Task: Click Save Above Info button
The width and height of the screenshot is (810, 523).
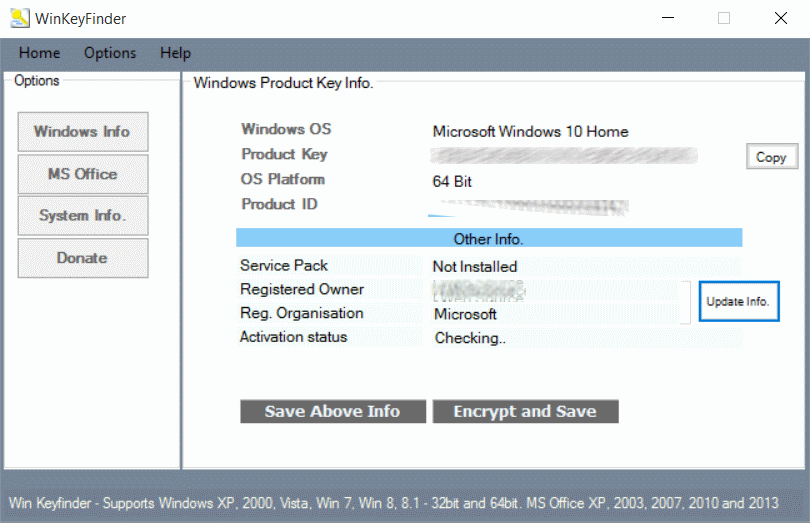Action: (x=333, y=411)
